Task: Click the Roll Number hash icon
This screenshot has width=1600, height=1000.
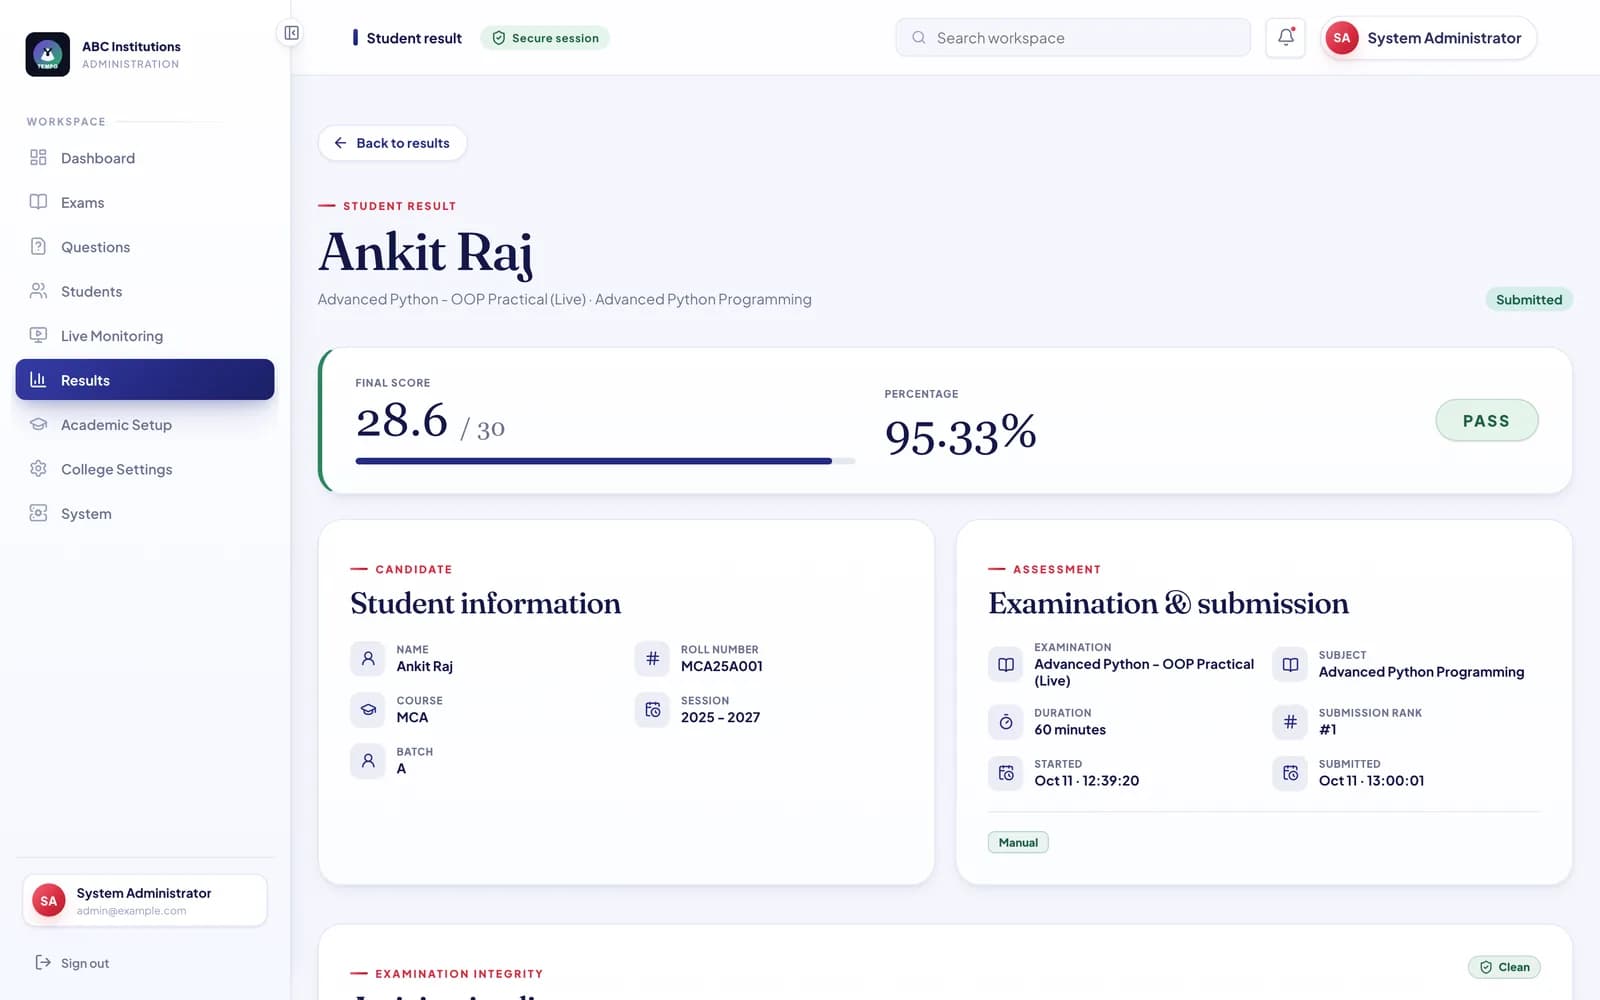Action: click(652, 658)
